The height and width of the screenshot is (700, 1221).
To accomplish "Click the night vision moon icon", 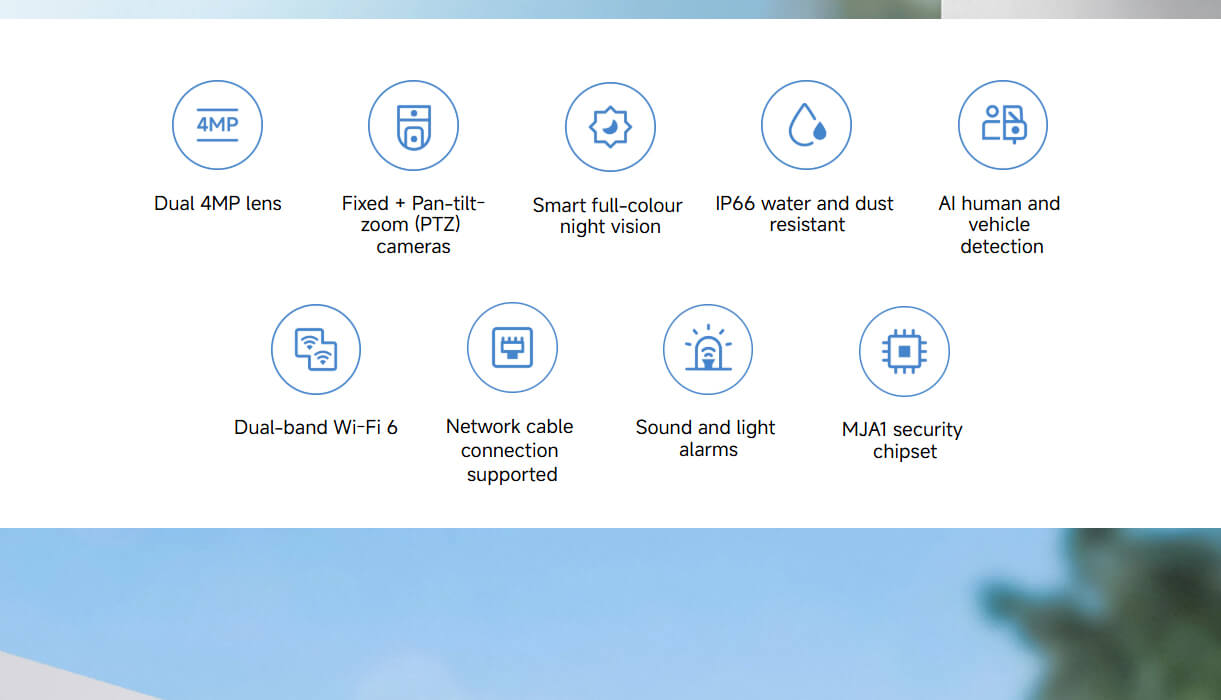I will pos(610,127).
